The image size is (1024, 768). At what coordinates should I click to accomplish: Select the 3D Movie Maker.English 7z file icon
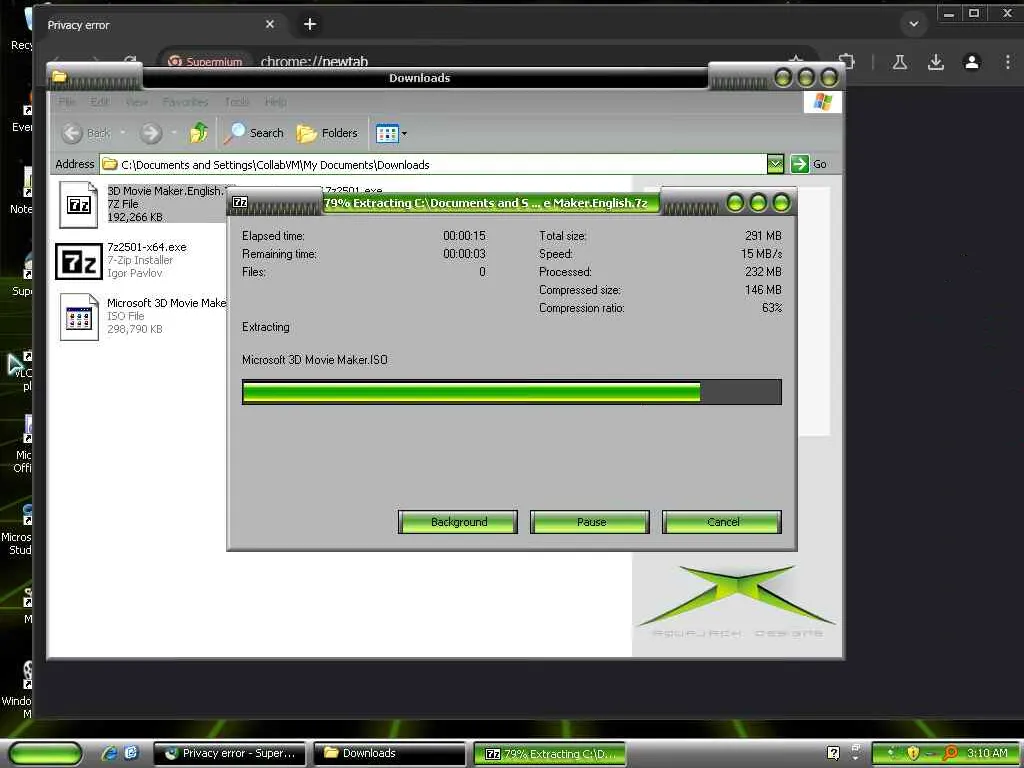[x=78, y=204]
